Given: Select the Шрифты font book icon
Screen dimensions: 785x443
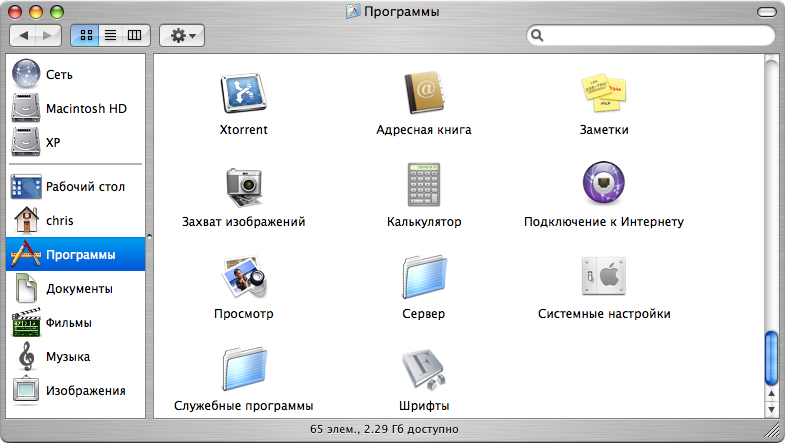Looking at the screenshot, I should point(424,369).
